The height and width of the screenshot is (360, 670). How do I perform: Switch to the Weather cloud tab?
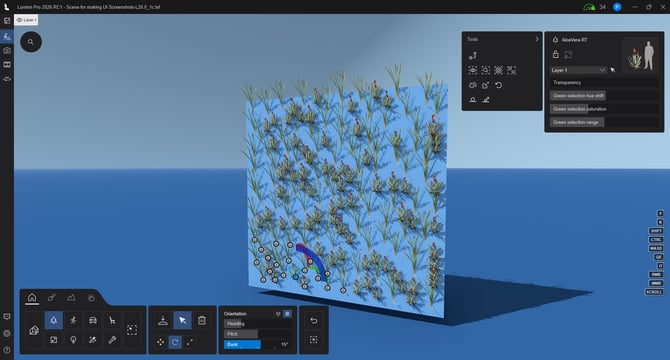coord(91,298)
